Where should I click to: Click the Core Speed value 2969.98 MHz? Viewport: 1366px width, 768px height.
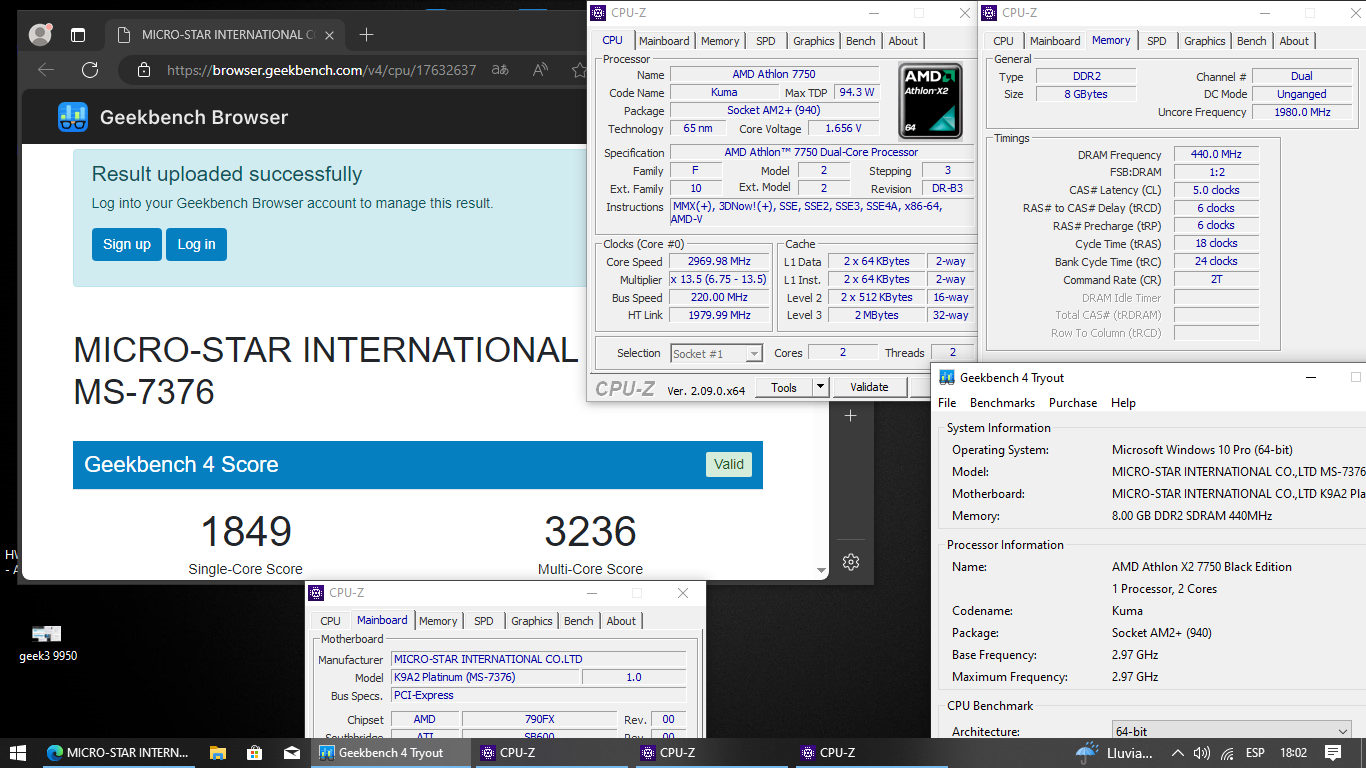(x=718, y=261)
